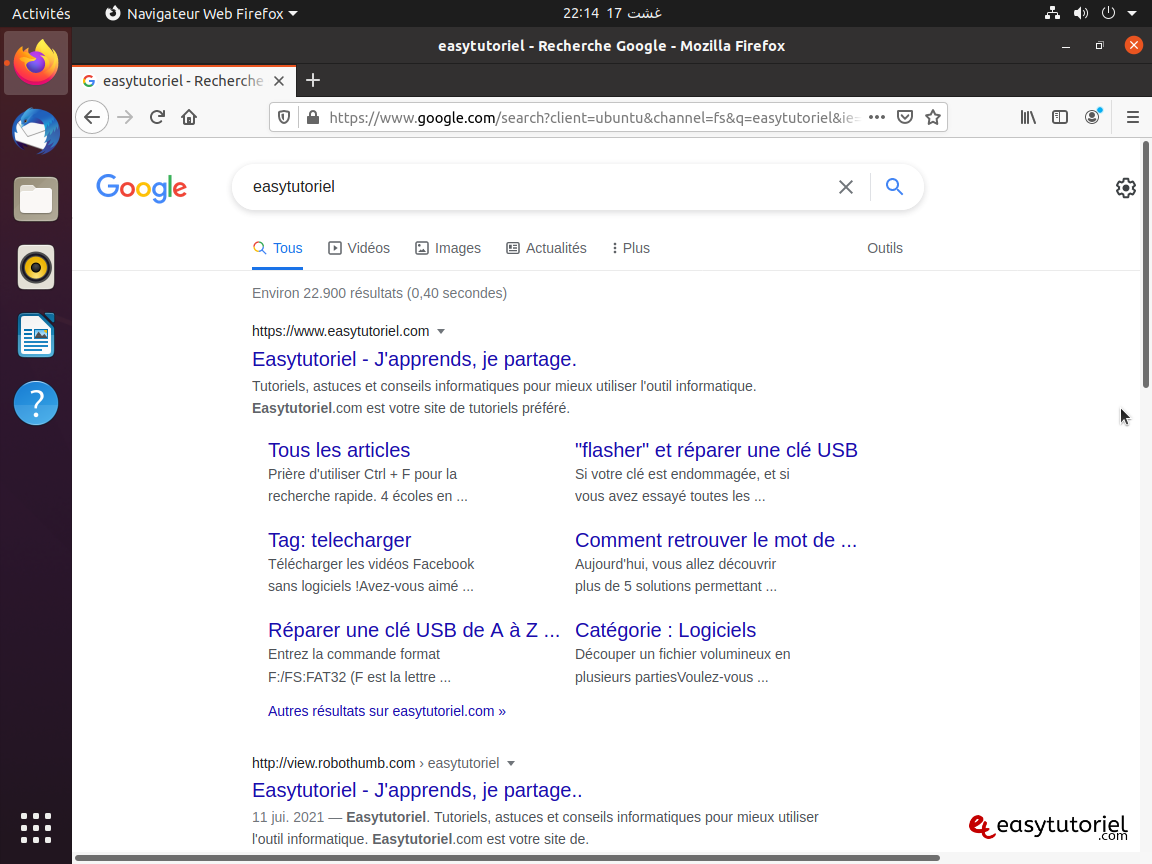Viewport: 1152px width, 864px height.
Task: Open Firefox account avatar menu
Action: point(1092,117)
